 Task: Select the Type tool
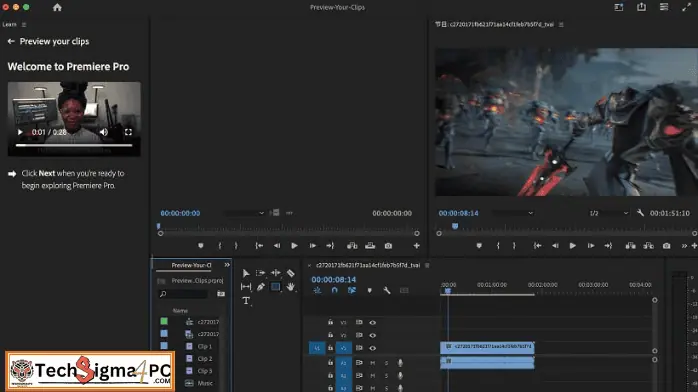tap(246, 300)
